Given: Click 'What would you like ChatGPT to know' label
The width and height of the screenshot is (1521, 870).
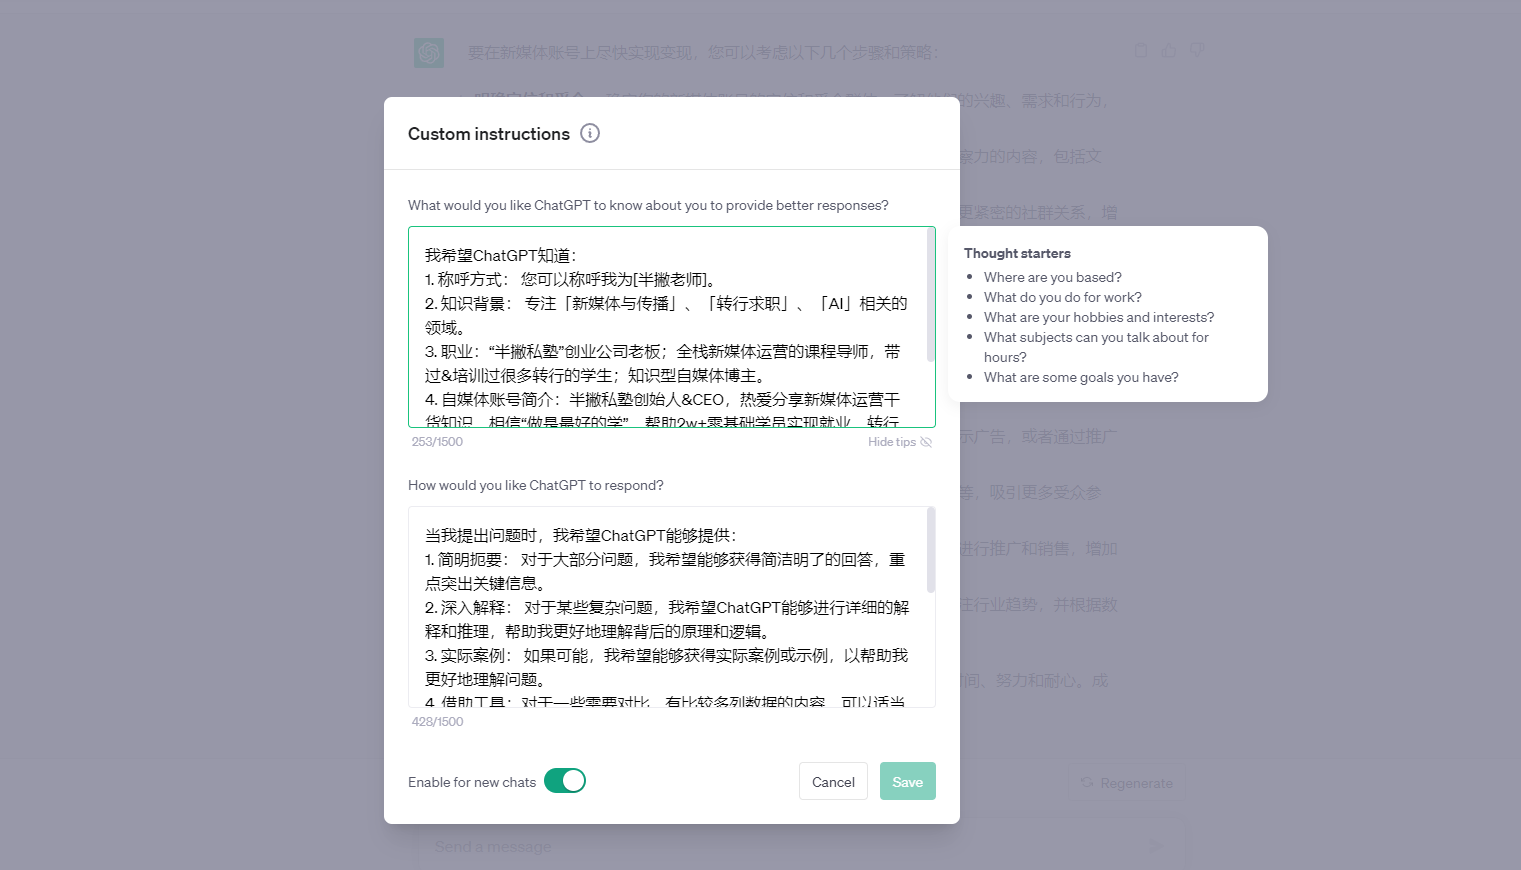Looking at the screenshot, I should click(648, 205).
